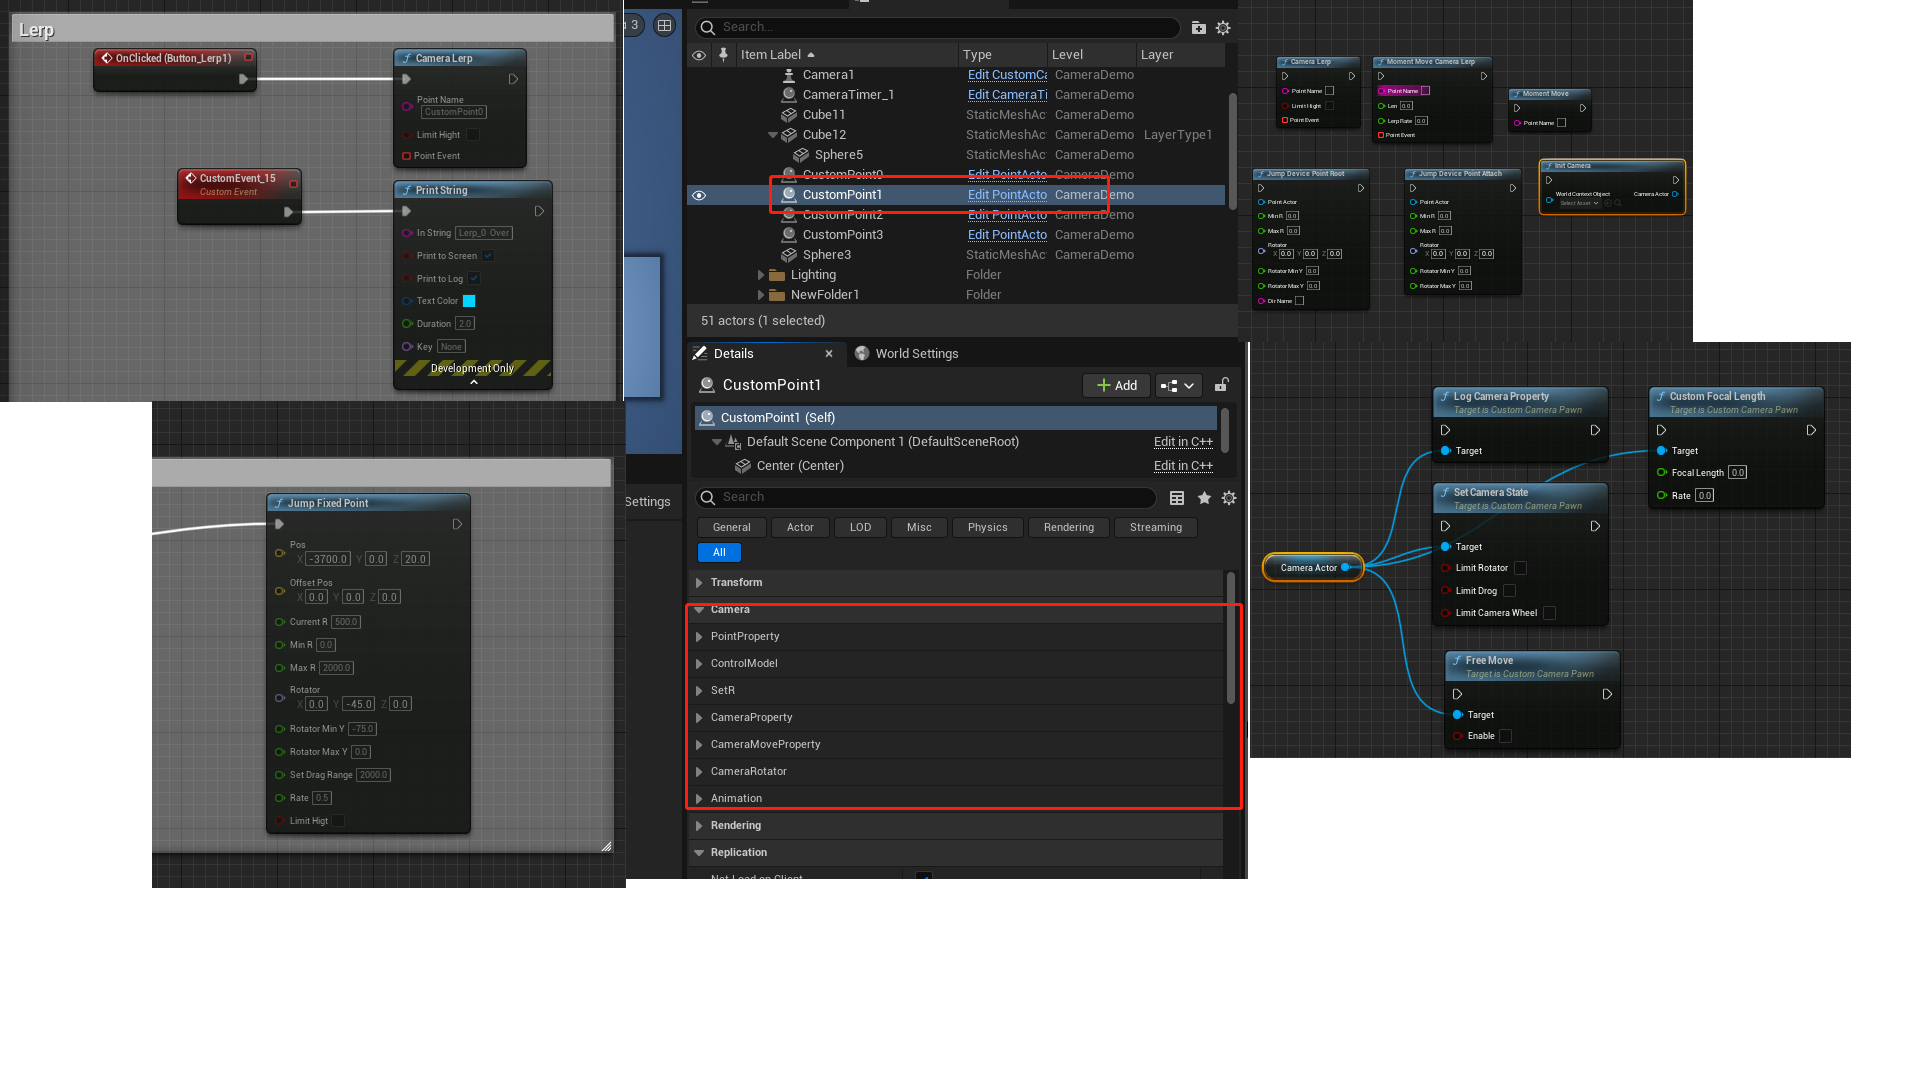
Task: Open Edit in C++ for the Center component
Action: coord(1183,465)
